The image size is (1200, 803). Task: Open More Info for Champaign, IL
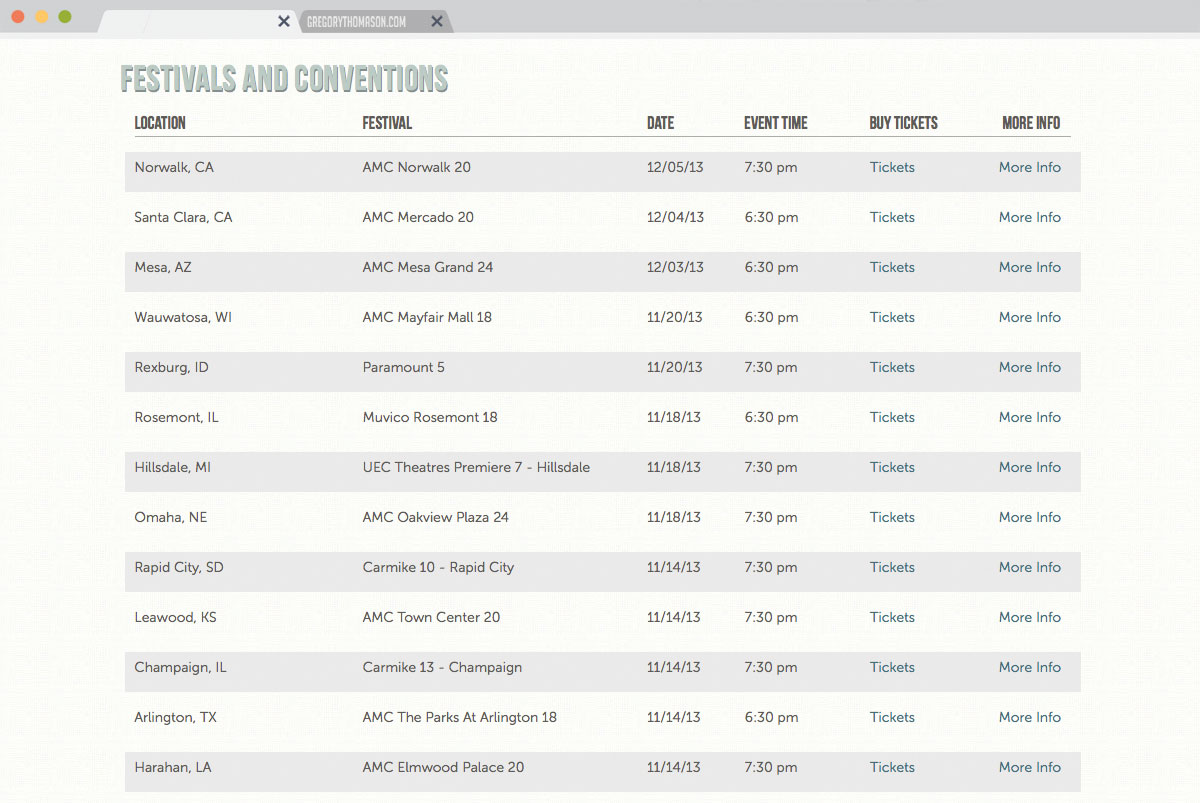tap(1030, 667)
